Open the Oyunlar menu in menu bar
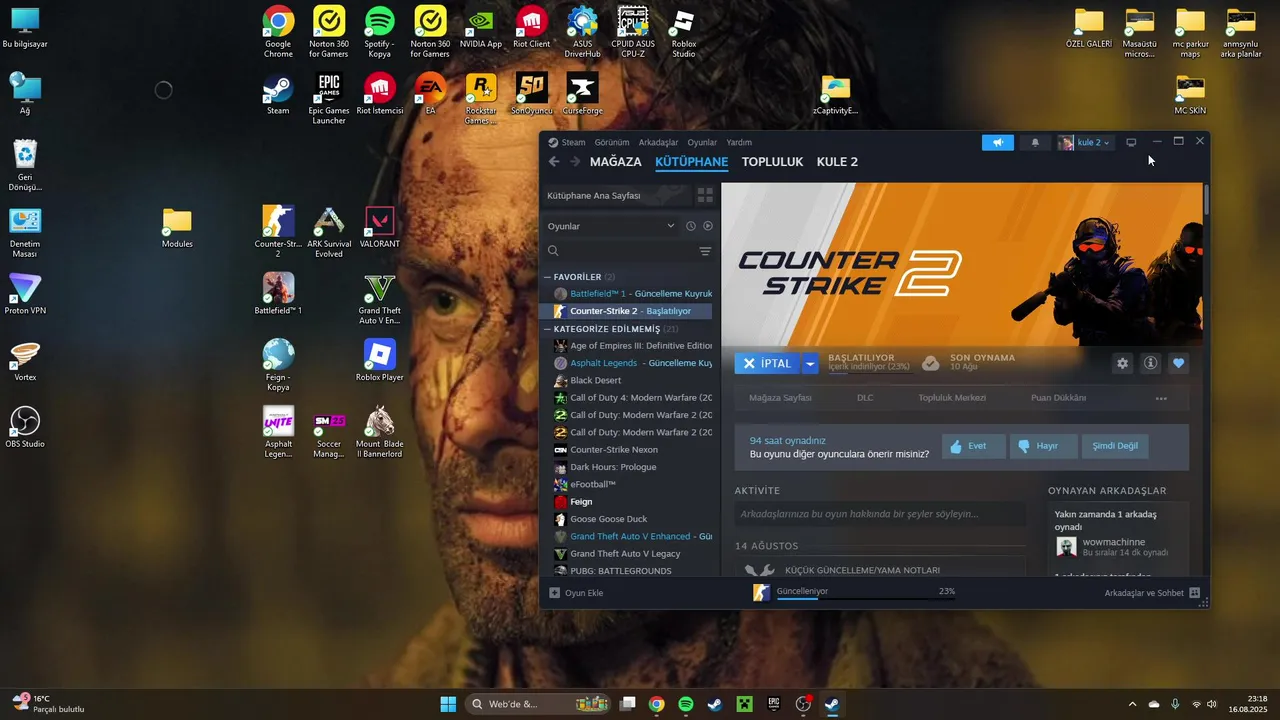 [702, 142]
